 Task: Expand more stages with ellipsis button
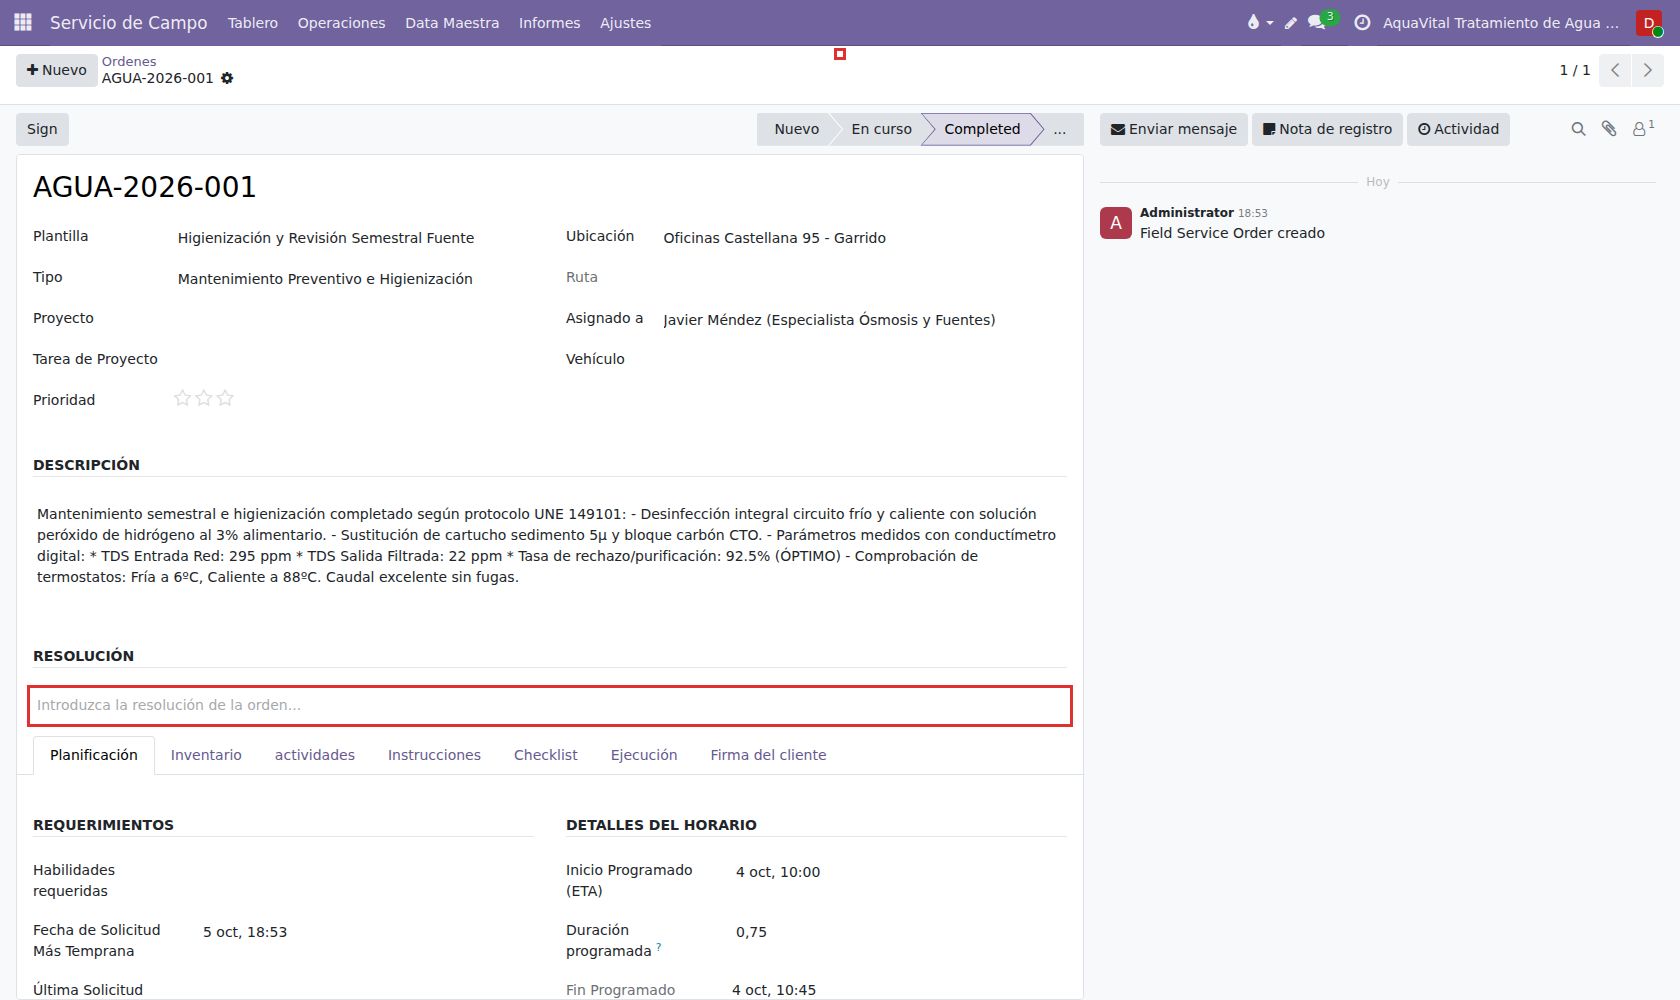pyautogui.click(x=1060, y=129)
